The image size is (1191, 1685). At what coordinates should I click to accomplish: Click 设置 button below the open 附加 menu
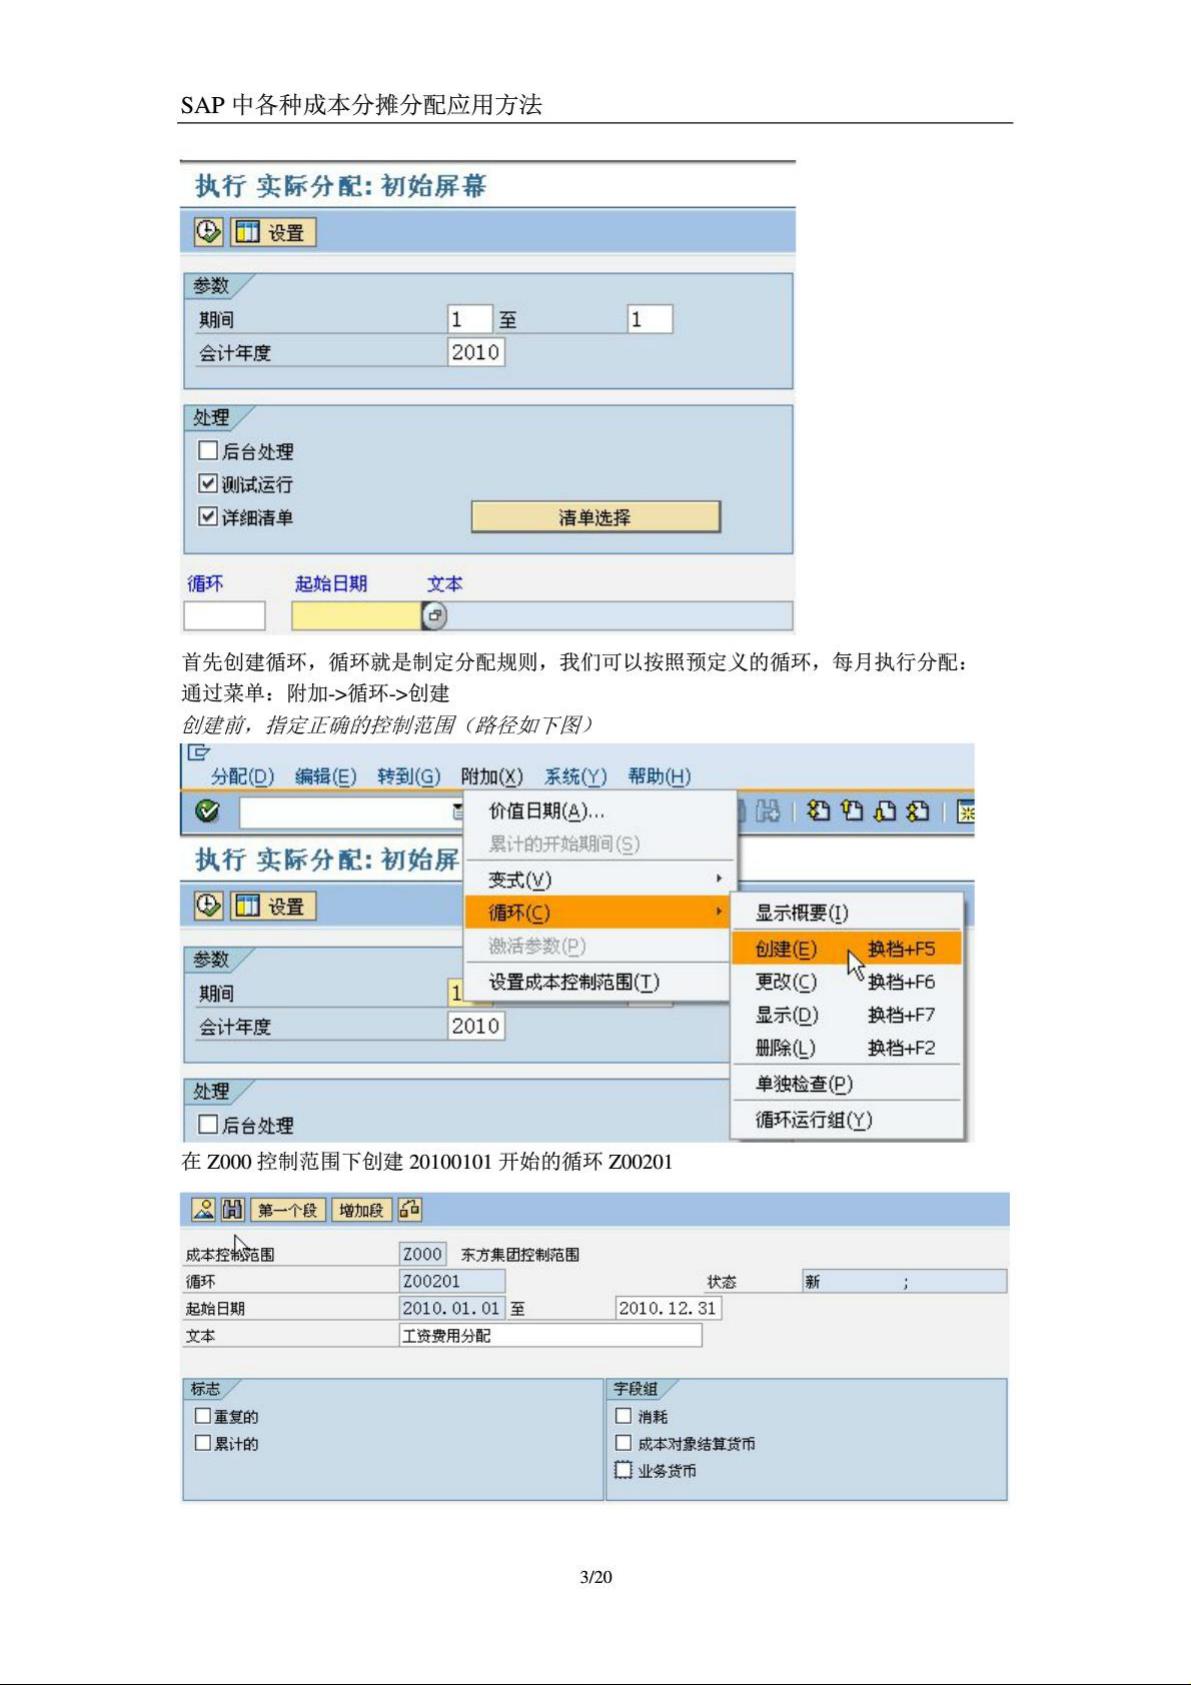pyautogui.click(x=274, y=906)
